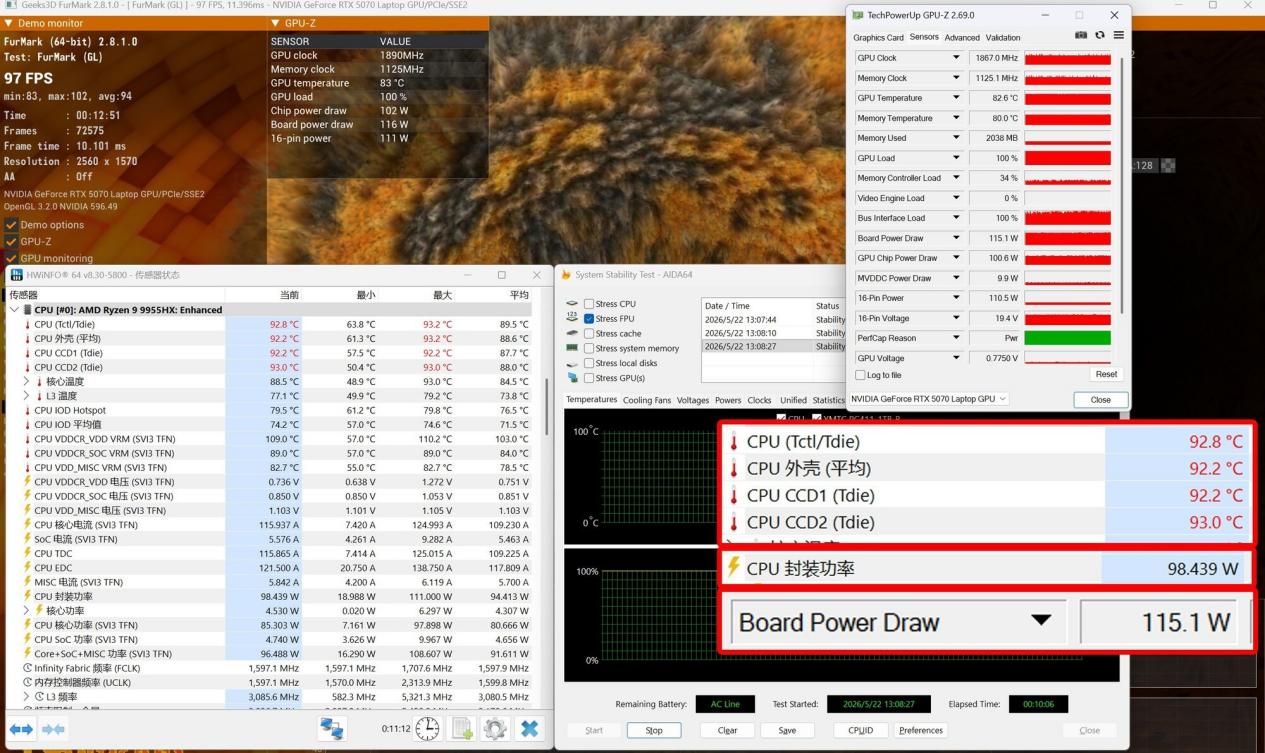Switch to Validation tab in GPU-Z
The width and height of the screenshot is (1265, 753).
(x=1003, y=38)
